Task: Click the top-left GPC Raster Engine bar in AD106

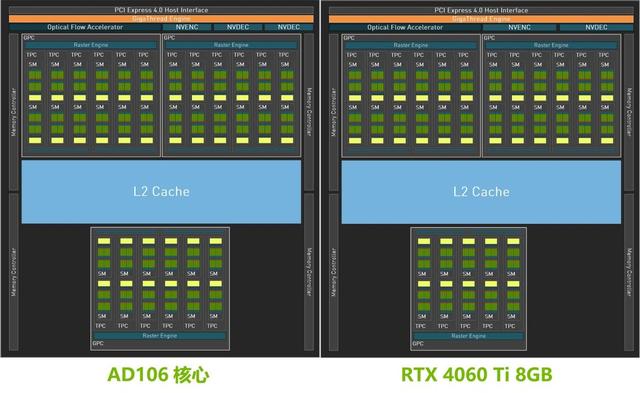Action: (91, 45)
